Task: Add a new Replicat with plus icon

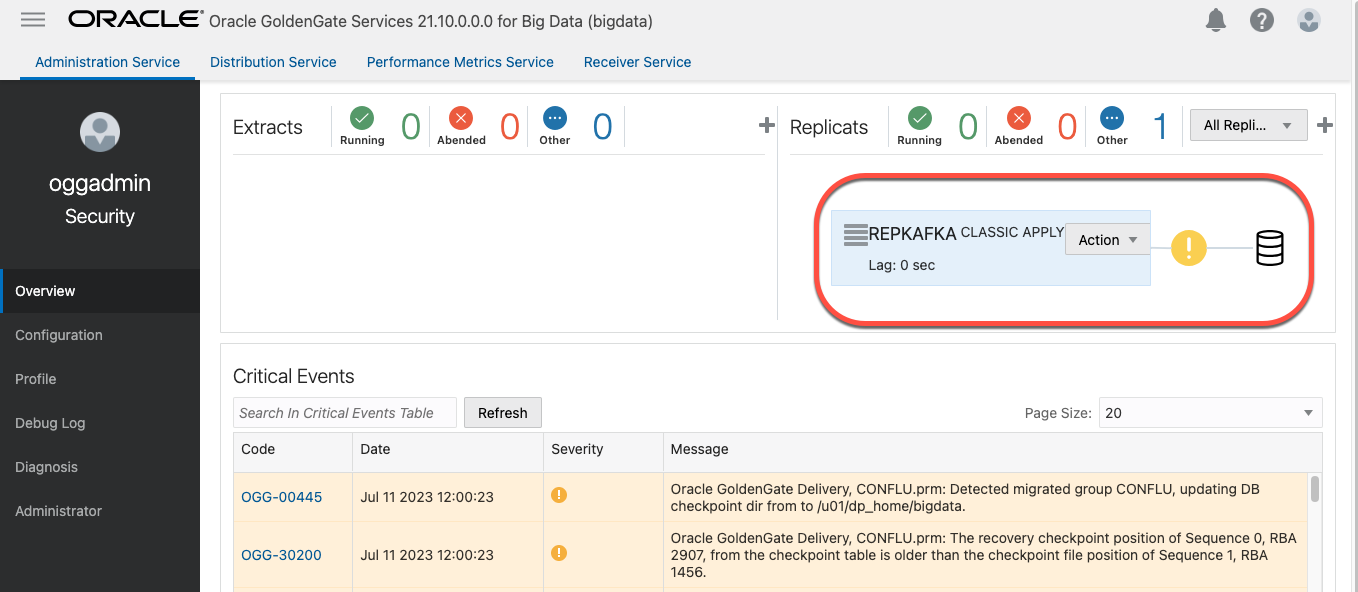Action: [x=1325, y=125]
